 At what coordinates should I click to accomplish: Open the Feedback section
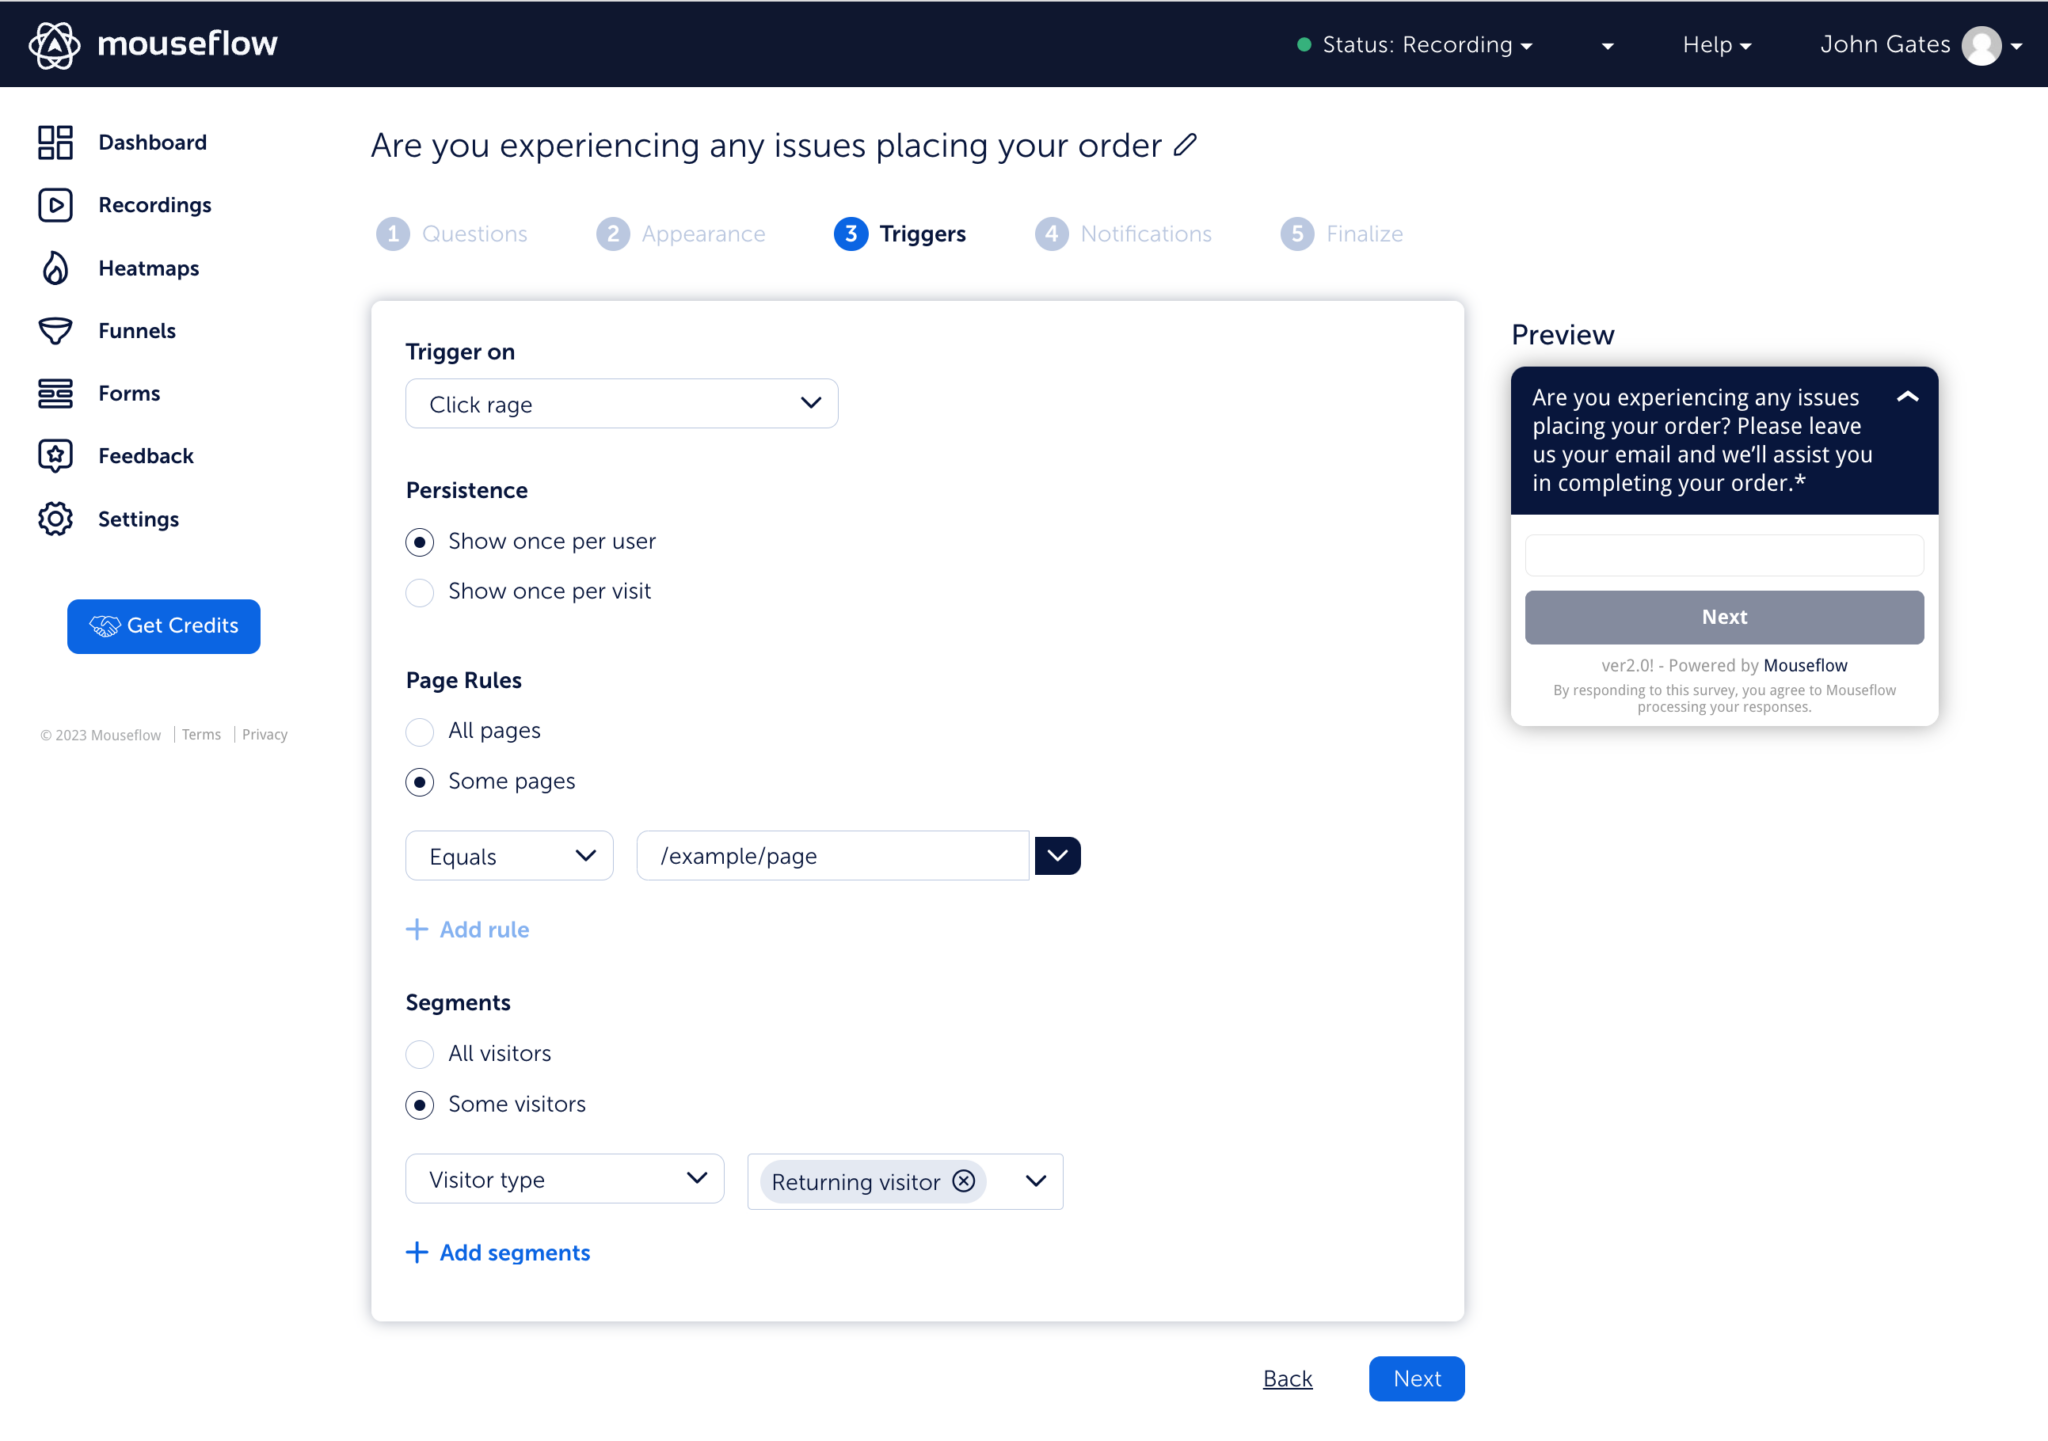(x=145, y=455)
